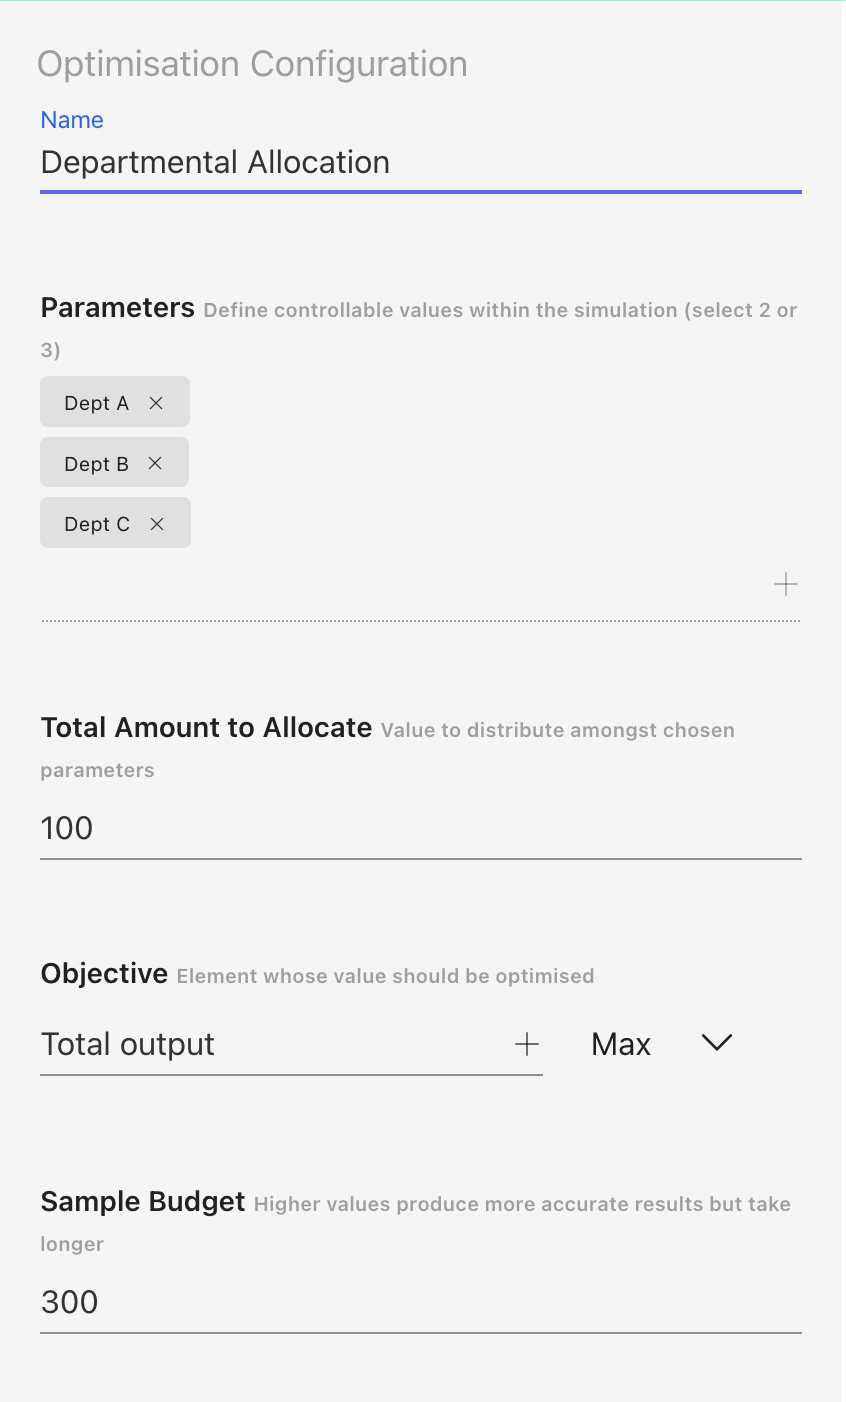
Task: Click the Objective section label
Action: click(x=104, y=974)
